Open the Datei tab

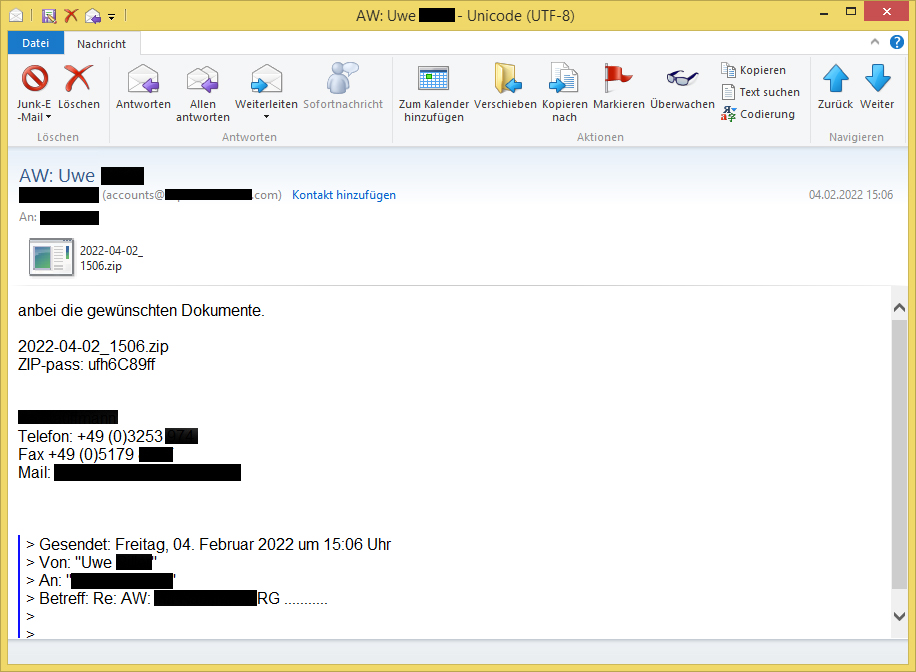tap(36, 43)
